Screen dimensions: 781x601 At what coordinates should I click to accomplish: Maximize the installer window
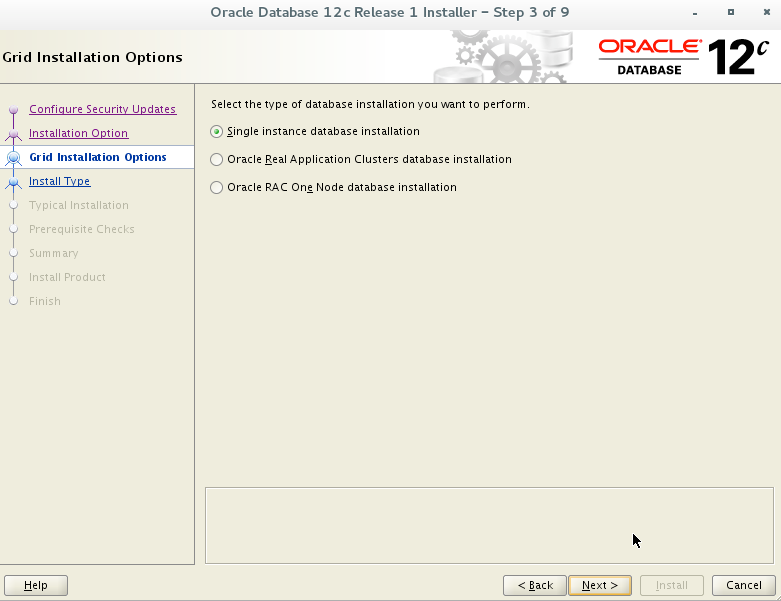[x=731, y=12]
